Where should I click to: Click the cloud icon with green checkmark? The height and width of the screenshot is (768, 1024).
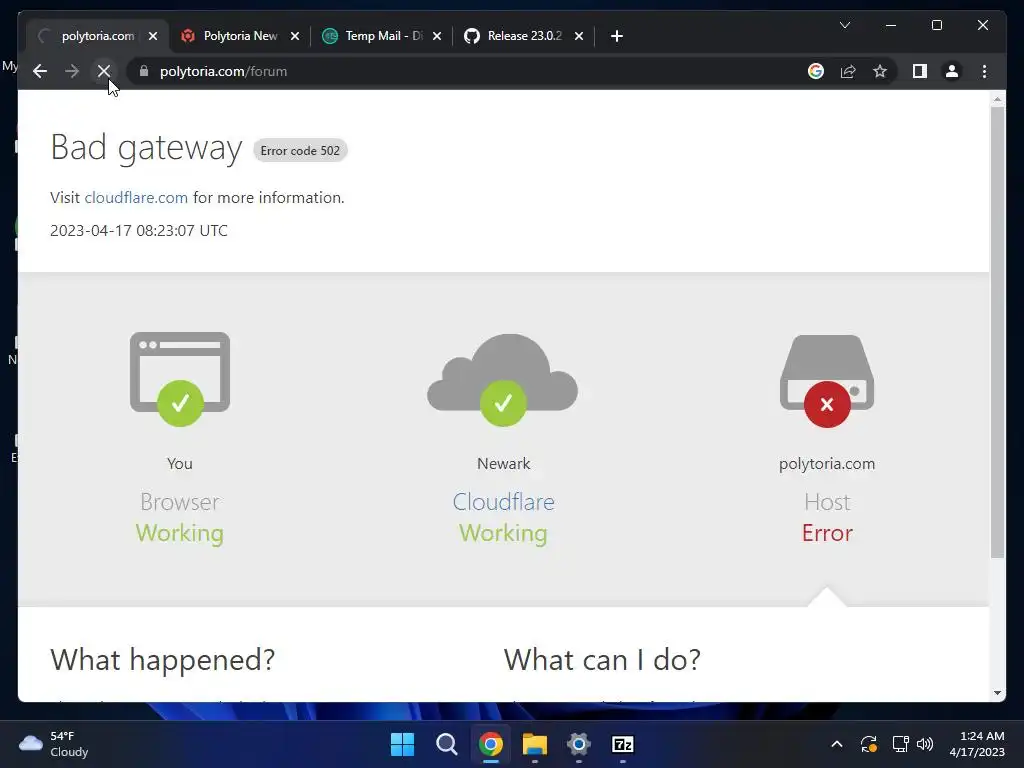(x=503, y=379)
